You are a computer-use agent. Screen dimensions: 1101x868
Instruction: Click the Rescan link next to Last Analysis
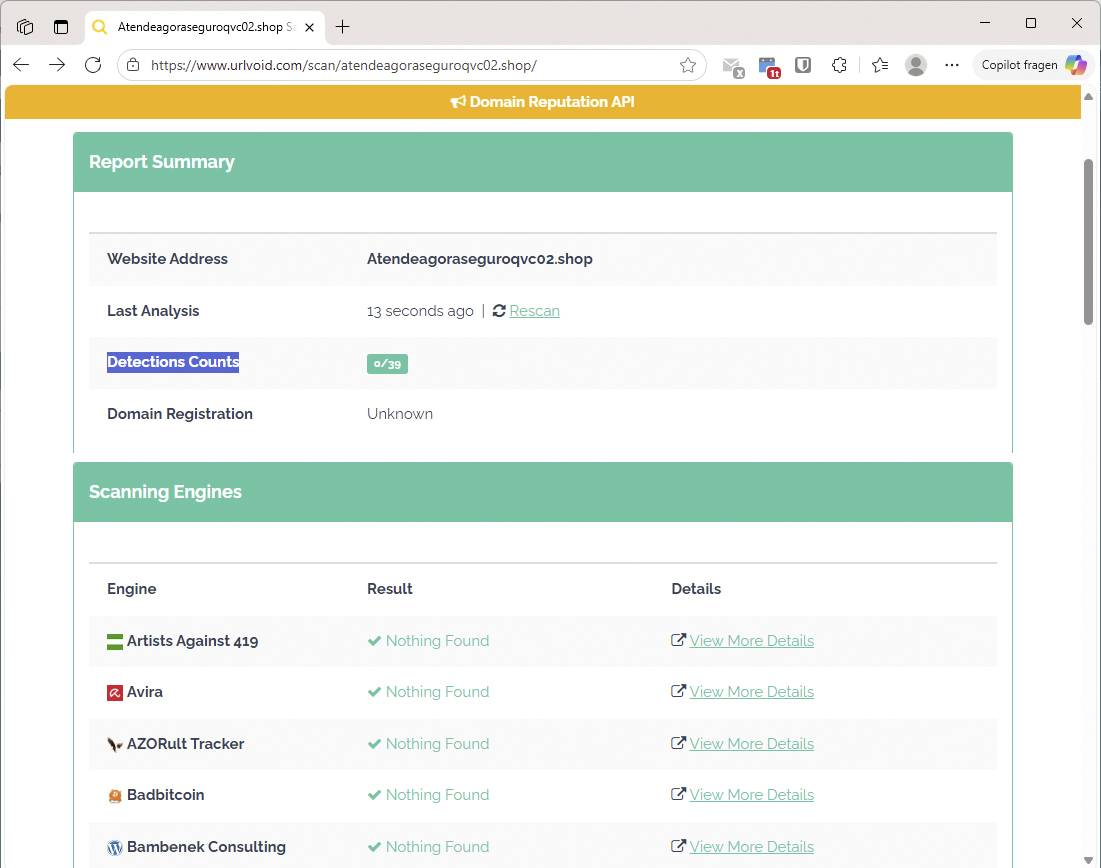coord(534,310)
